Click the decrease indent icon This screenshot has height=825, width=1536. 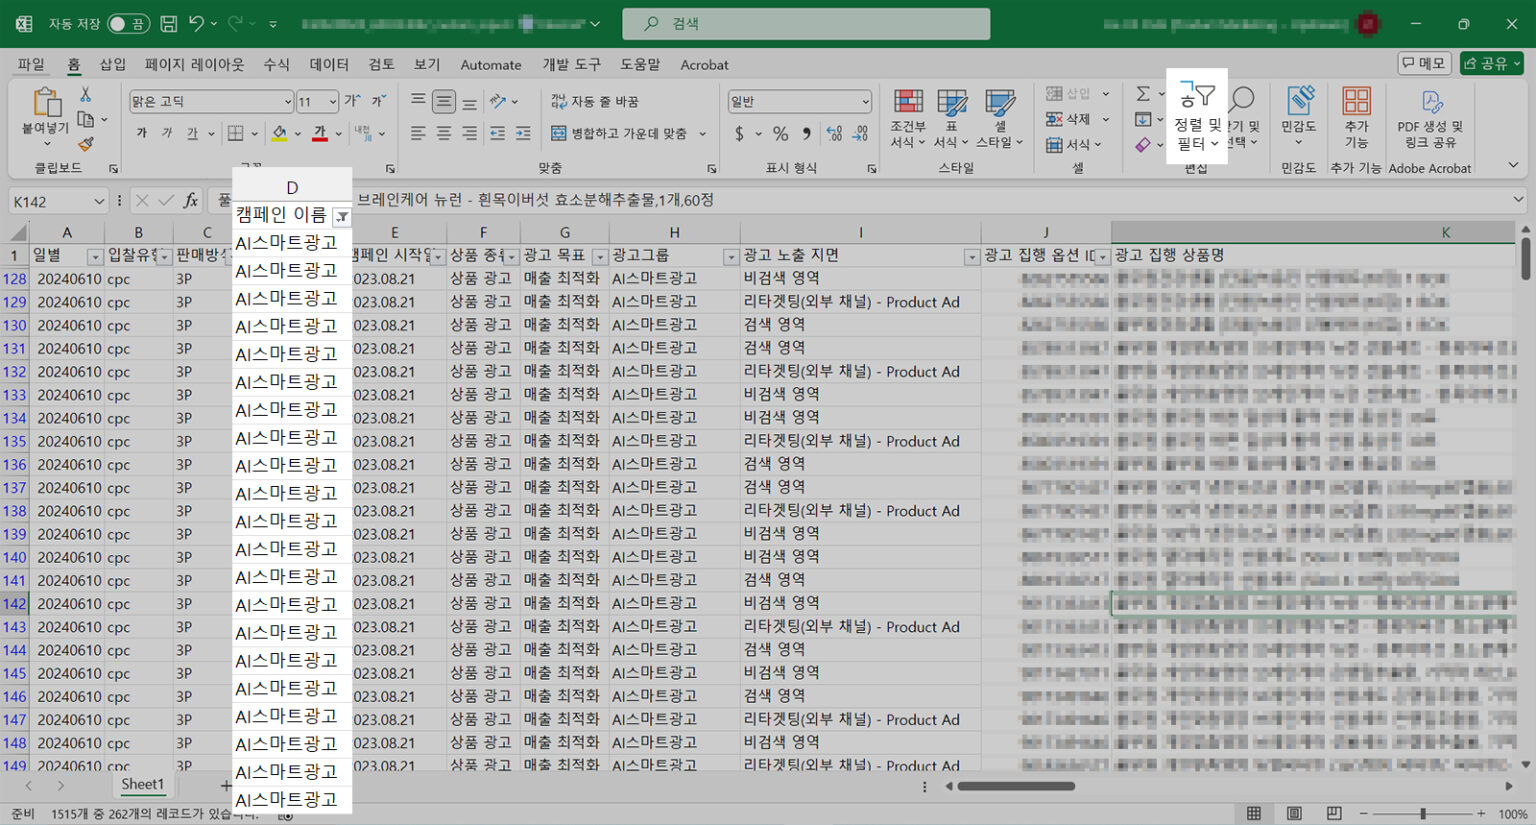pyautogui.click(x=497, y=133)
